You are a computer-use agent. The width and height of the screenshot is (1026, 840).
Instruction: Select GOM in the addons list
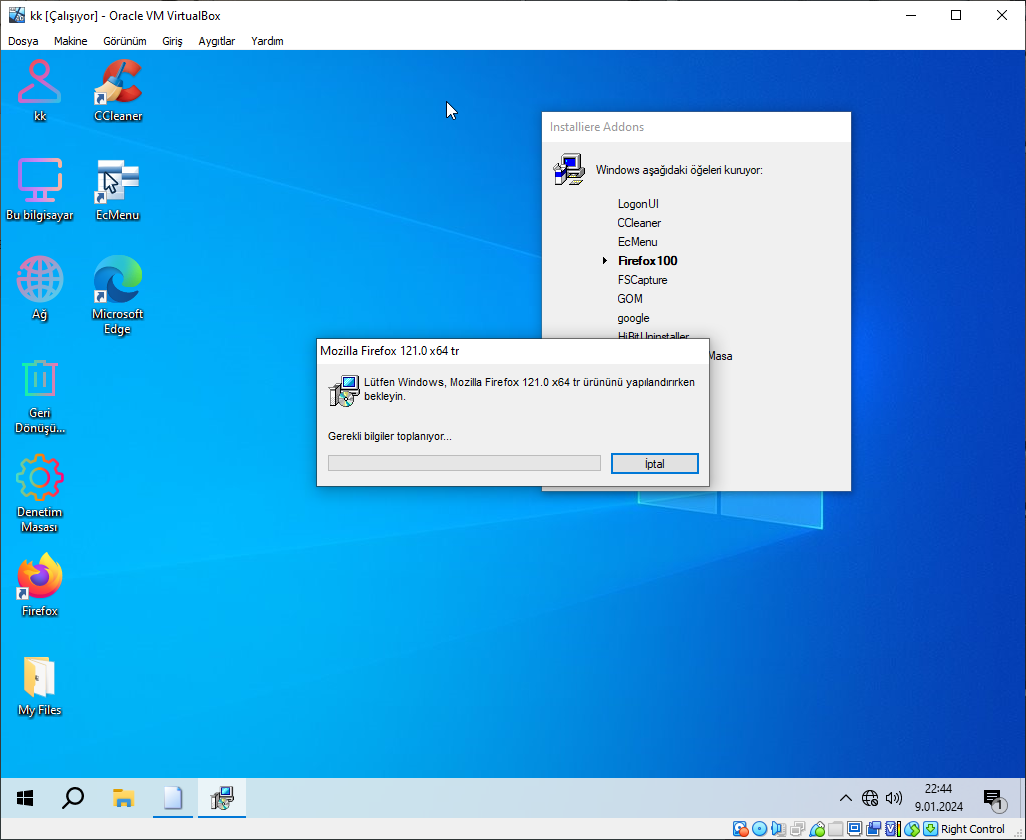click(x=630, y=299)
